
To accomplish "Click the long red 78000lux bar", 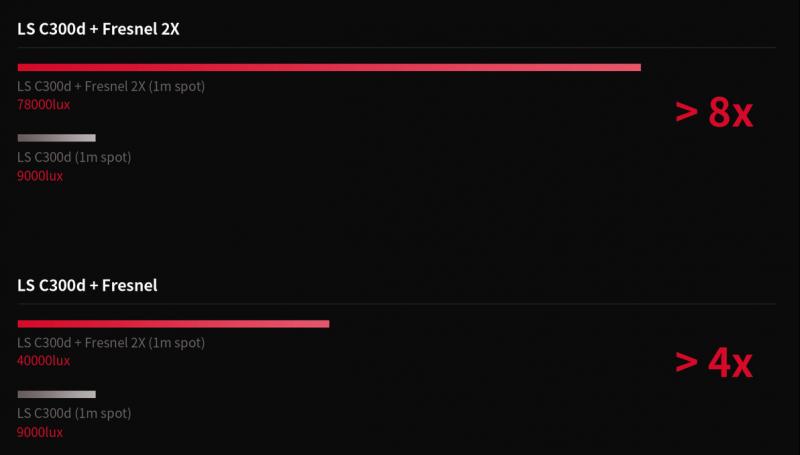I will 329,67.
